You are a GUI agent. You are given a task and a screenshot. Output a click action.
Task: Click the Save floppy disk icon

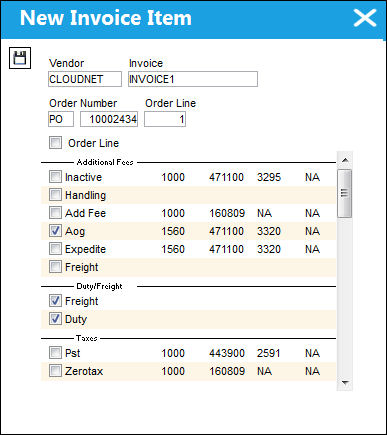coord(20,58)
